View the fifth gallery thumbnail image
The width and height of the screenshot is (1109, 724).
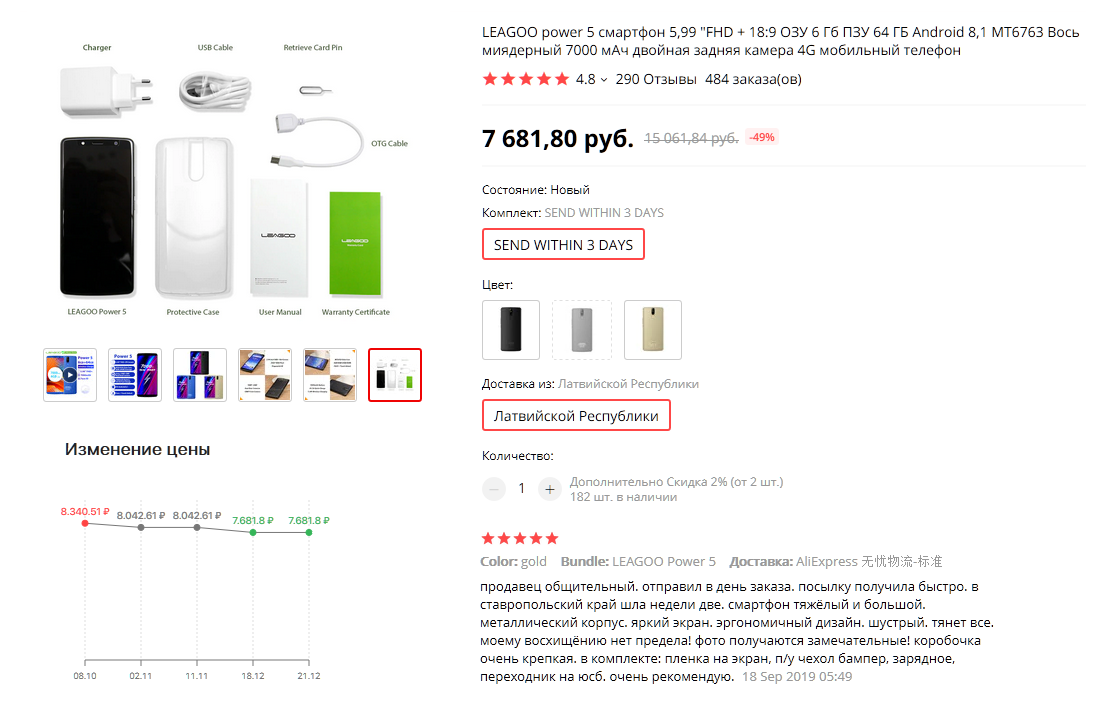330,375
